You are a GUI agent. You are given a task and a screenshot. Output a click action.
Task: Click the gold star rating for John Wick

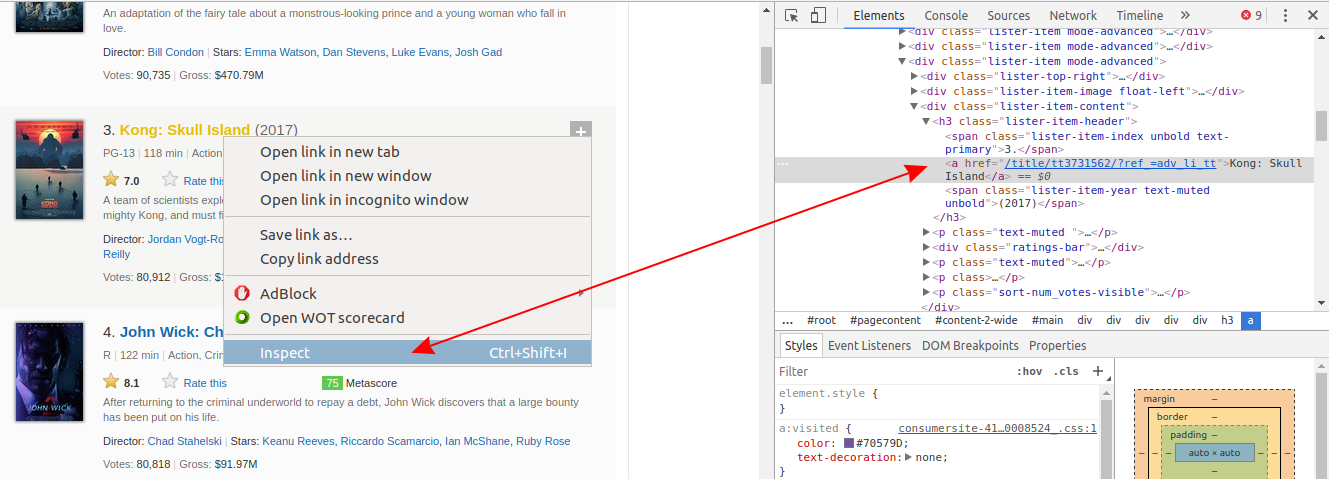[x=111, y=382]
